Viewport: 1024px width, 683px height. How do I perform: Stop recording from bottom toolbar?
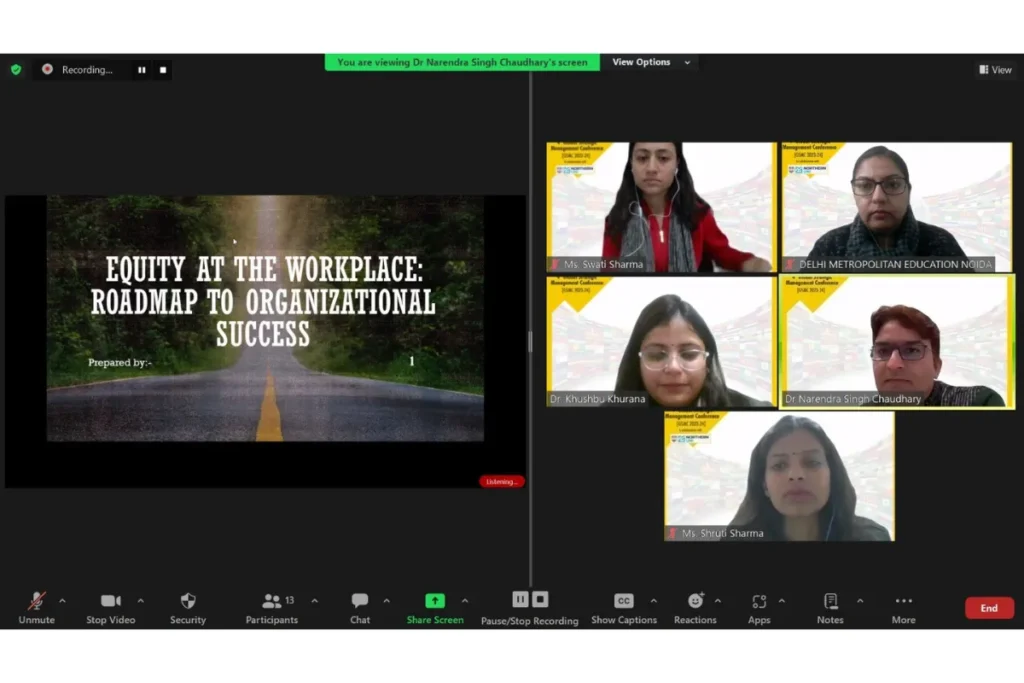540,599
